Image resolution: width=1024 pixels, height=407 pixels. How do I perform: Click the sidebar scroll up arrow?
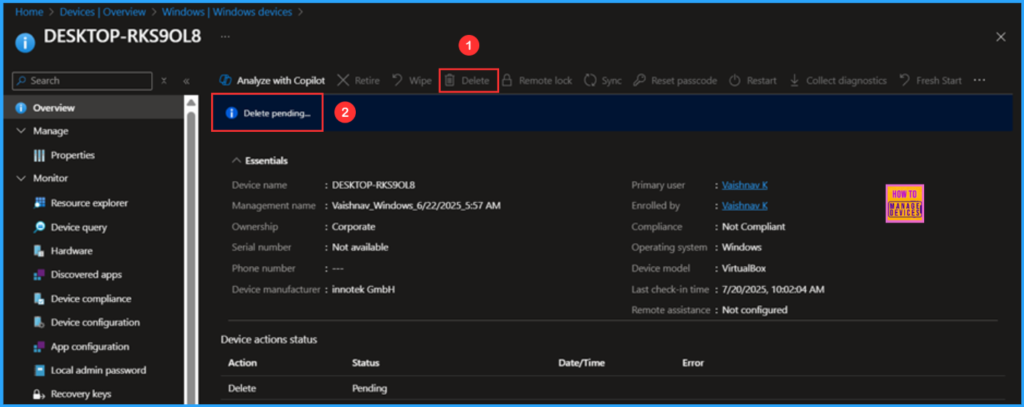point(191,102)
